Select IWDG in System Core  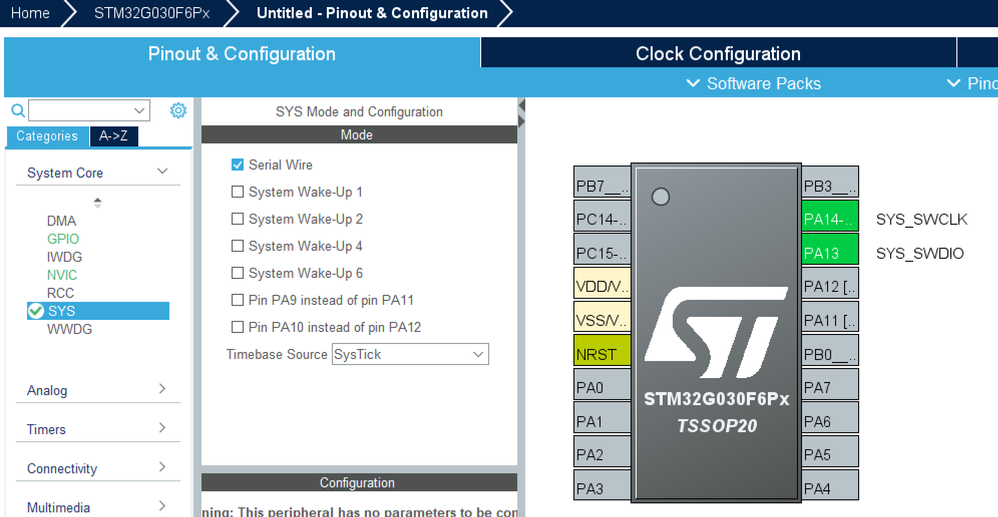pyautogui.click(x=64, y=257)
